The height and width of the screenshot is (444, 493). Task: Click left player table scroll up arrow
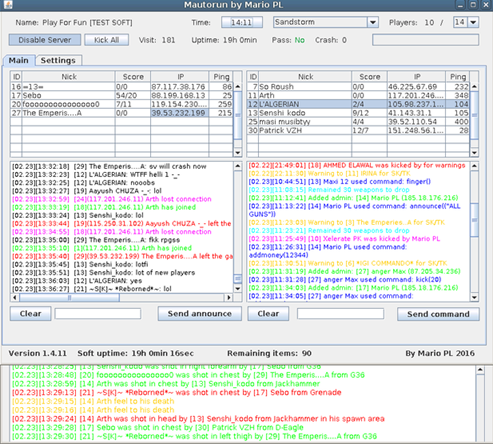pos(238,86)
